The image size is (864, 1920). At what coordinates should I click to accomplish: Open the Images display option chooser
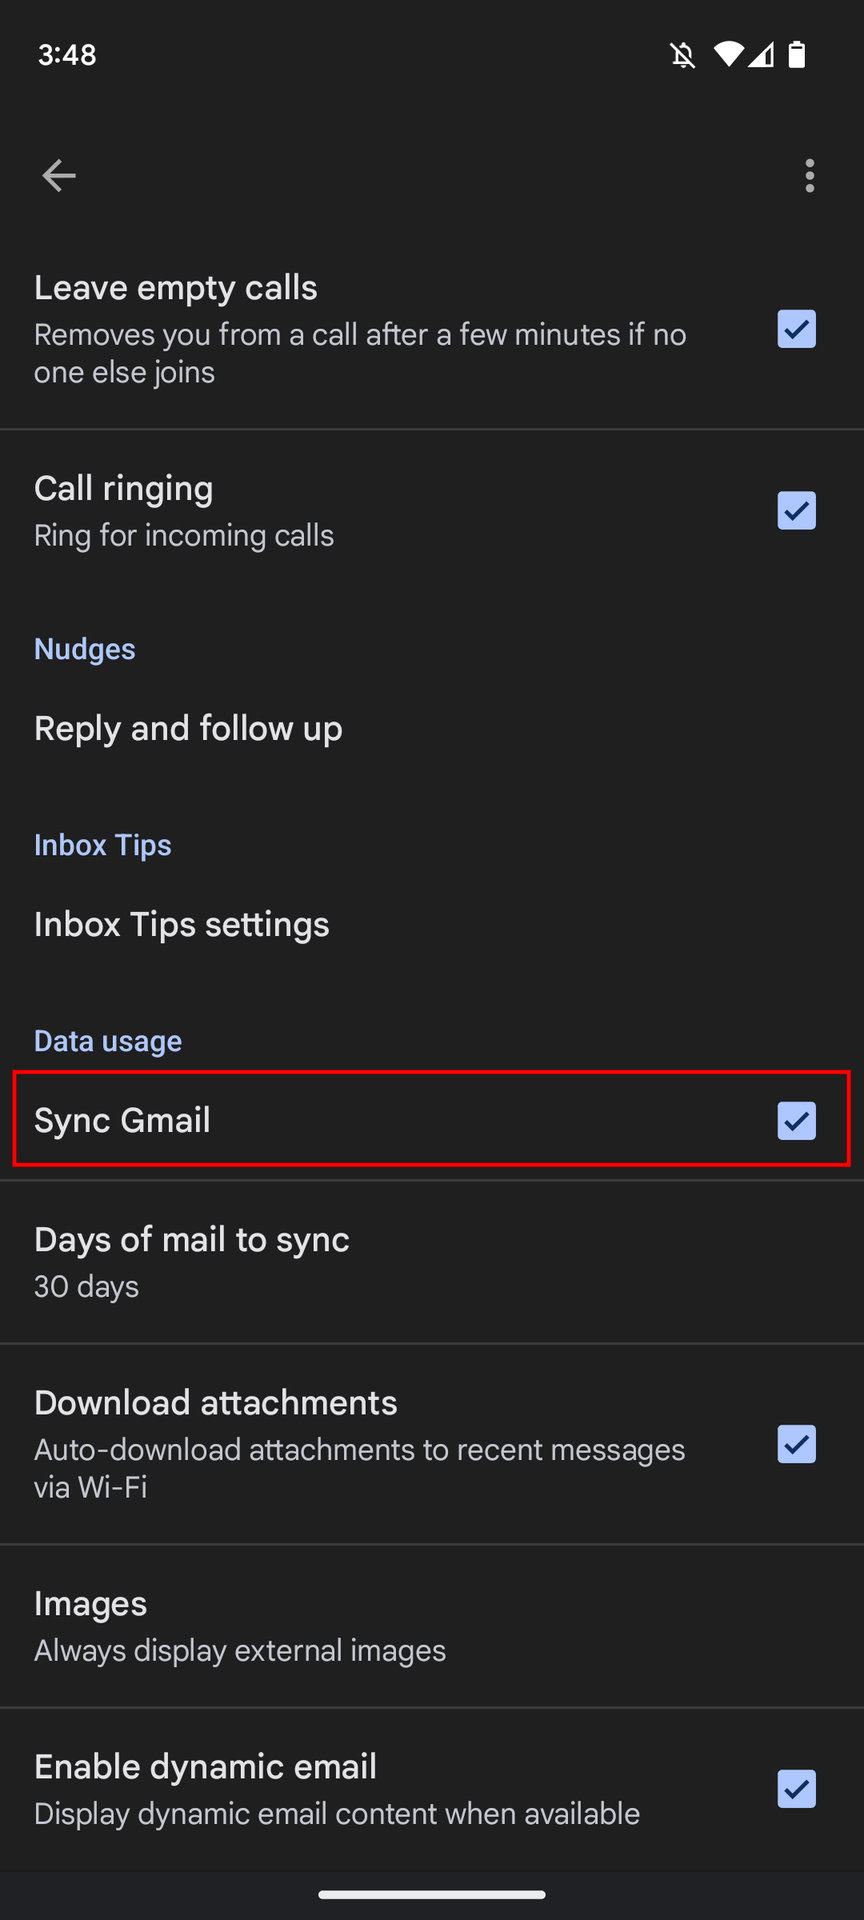(x=240, y=1625)
